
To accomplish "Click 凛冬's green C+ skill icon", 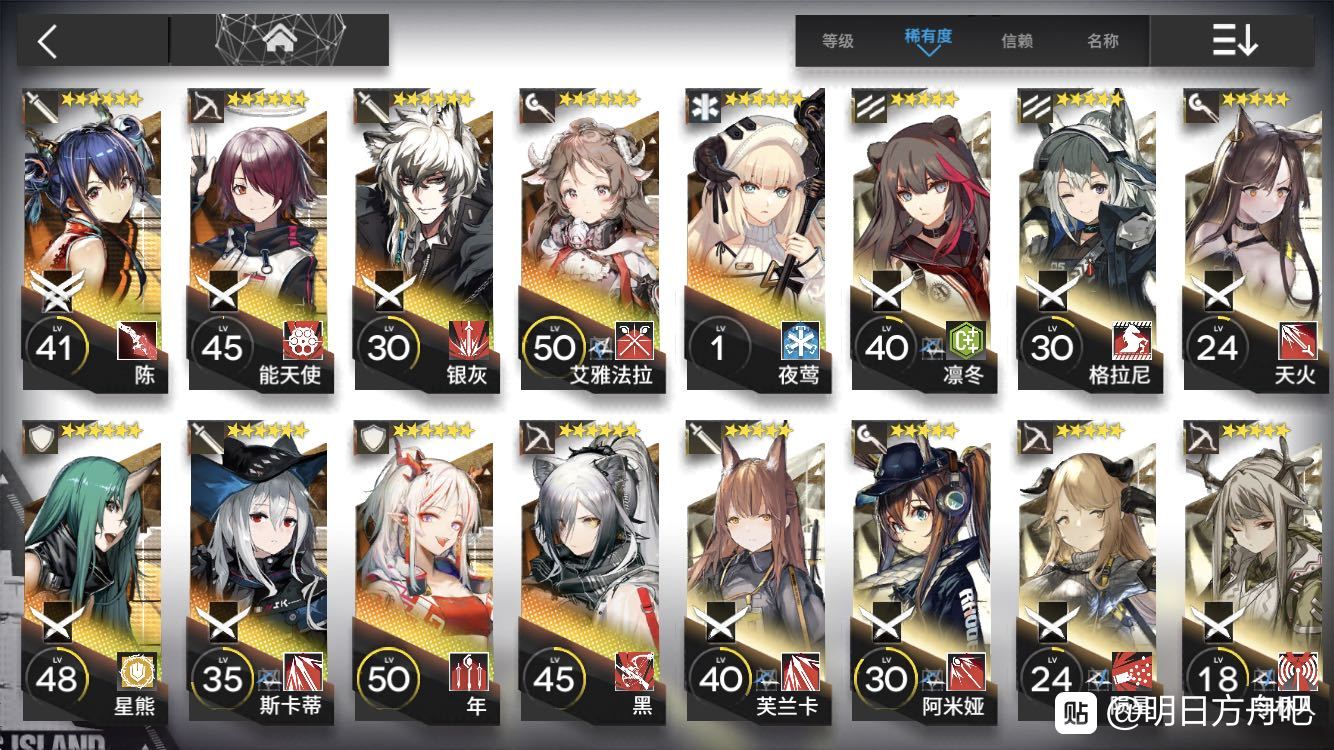I will click(967, 342).
